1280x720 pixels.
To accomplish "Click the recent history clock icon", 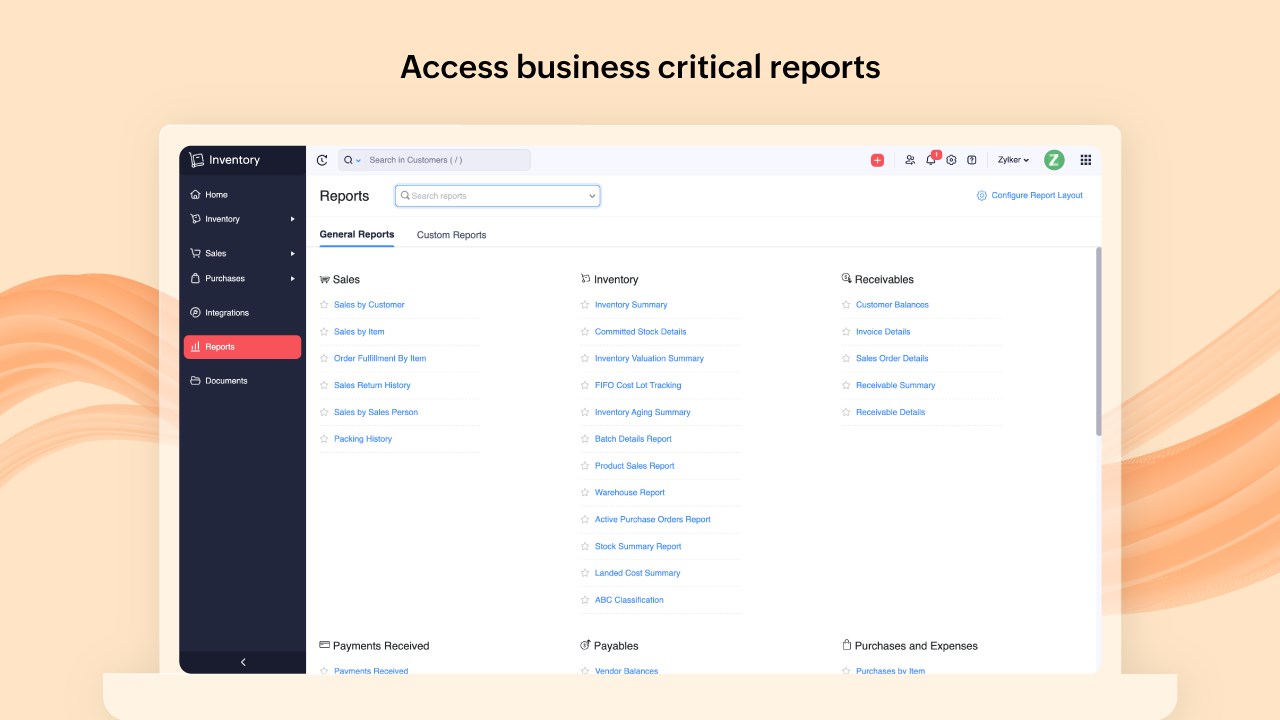I will (x=322, y=160).
